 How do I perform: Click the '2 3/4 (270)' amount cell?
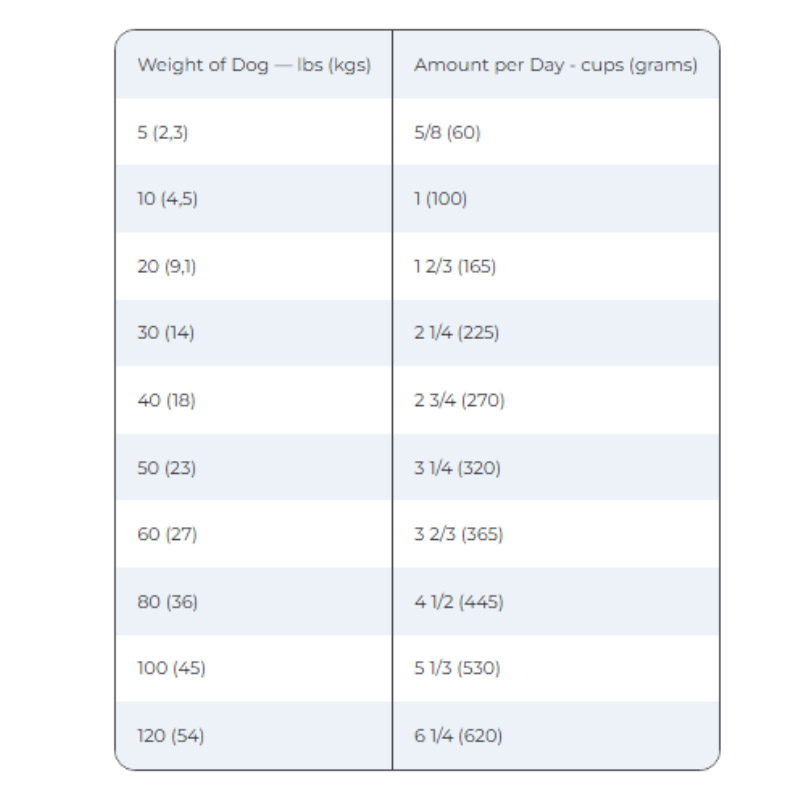click(x=460, y=401)
